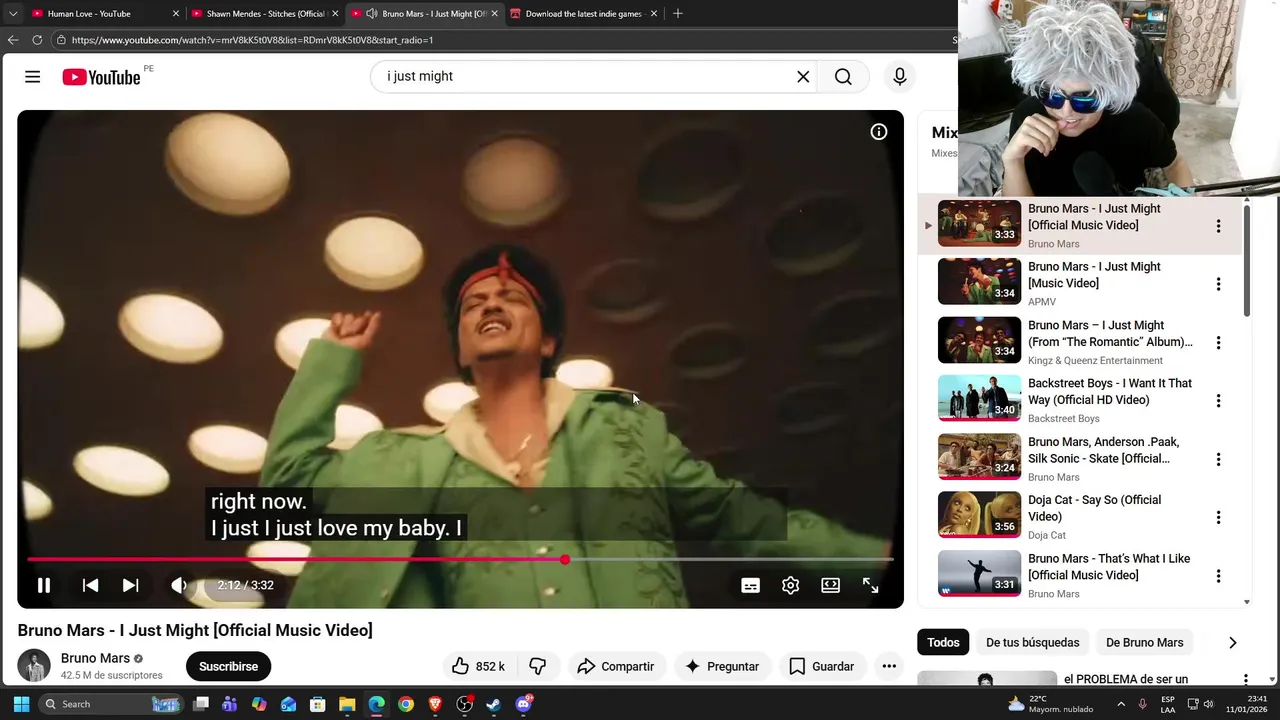Show hidden system tray icons
Screen dimensions: 1280x720
(x=1121, y=704)
